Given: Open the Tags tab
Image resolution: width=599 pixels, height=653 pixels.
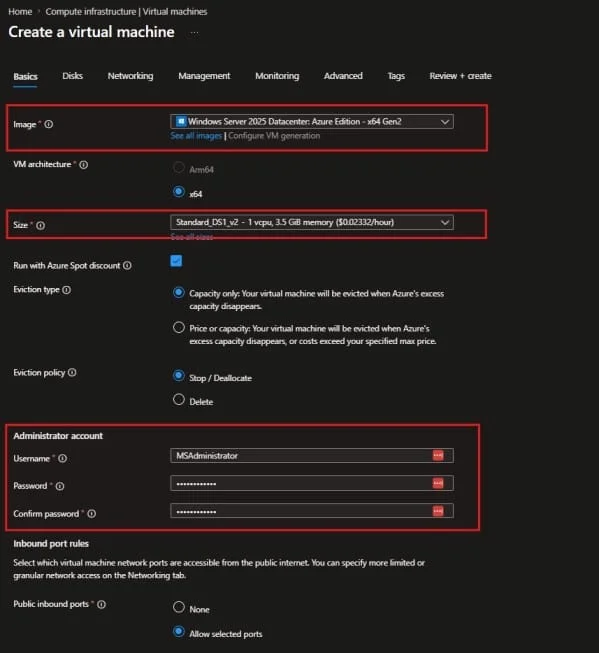Looking at the screenshot, I should [396, 76].
